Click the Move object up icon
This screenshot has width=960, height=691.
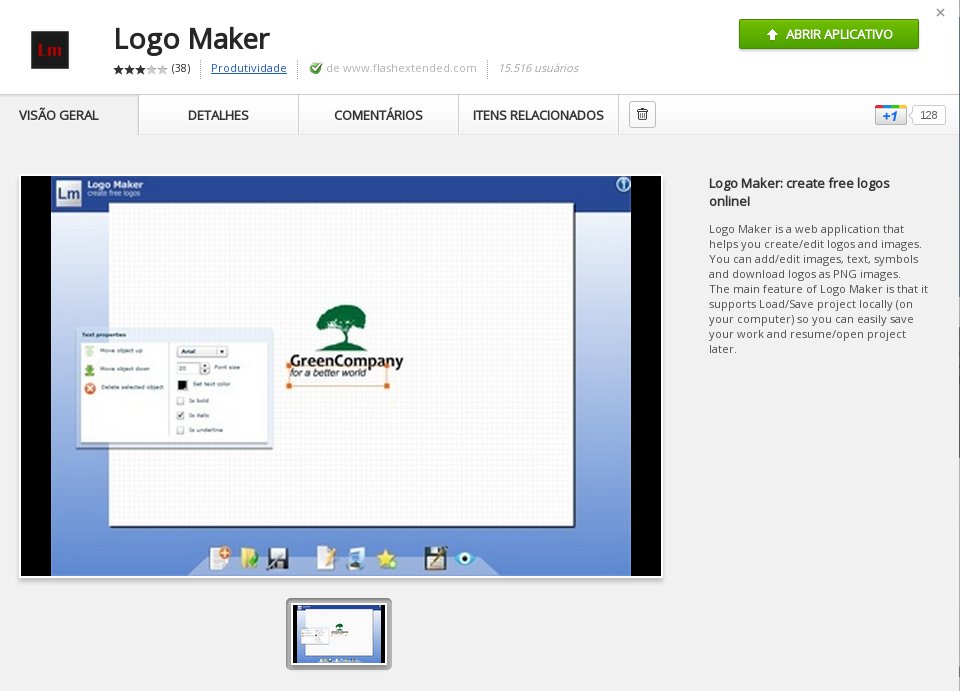(89, 351)
